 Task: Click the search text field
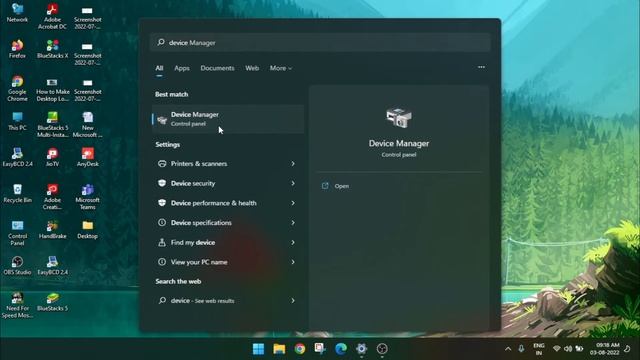point(320,42)
